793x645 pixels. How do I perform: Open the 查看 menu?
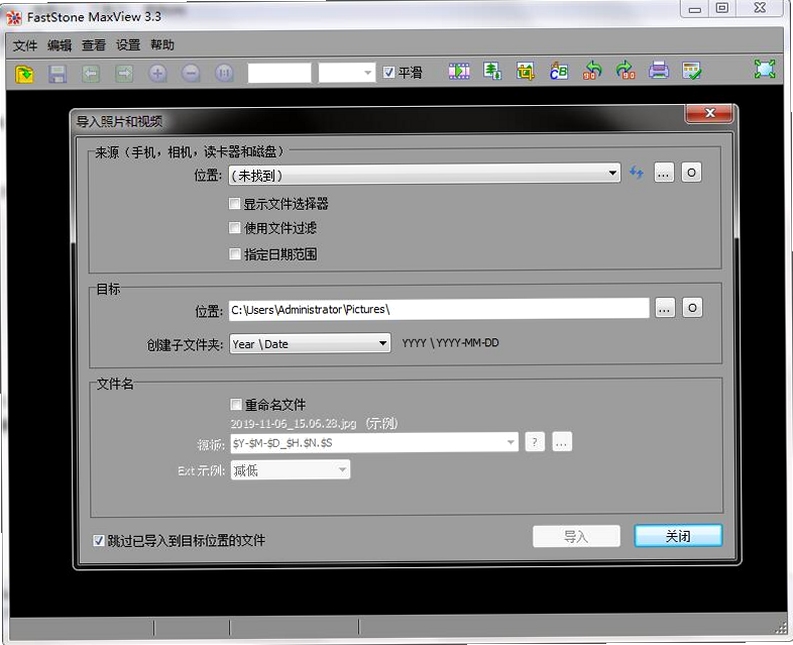[x=94, y=45]
